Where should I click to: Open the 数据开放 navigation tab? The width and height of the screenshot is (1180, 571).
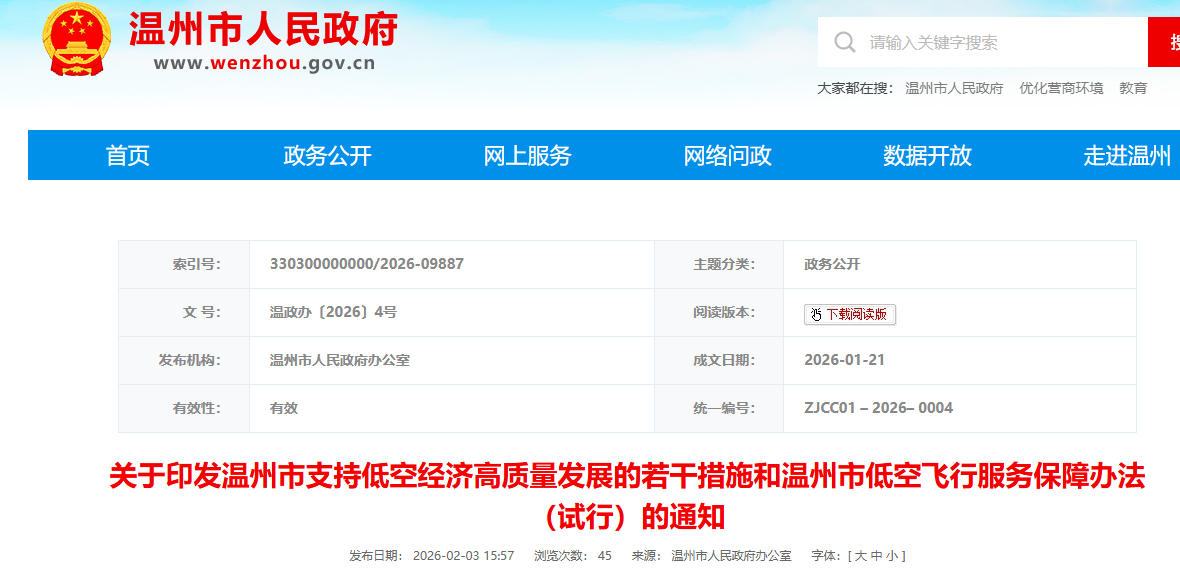(927, 156)
